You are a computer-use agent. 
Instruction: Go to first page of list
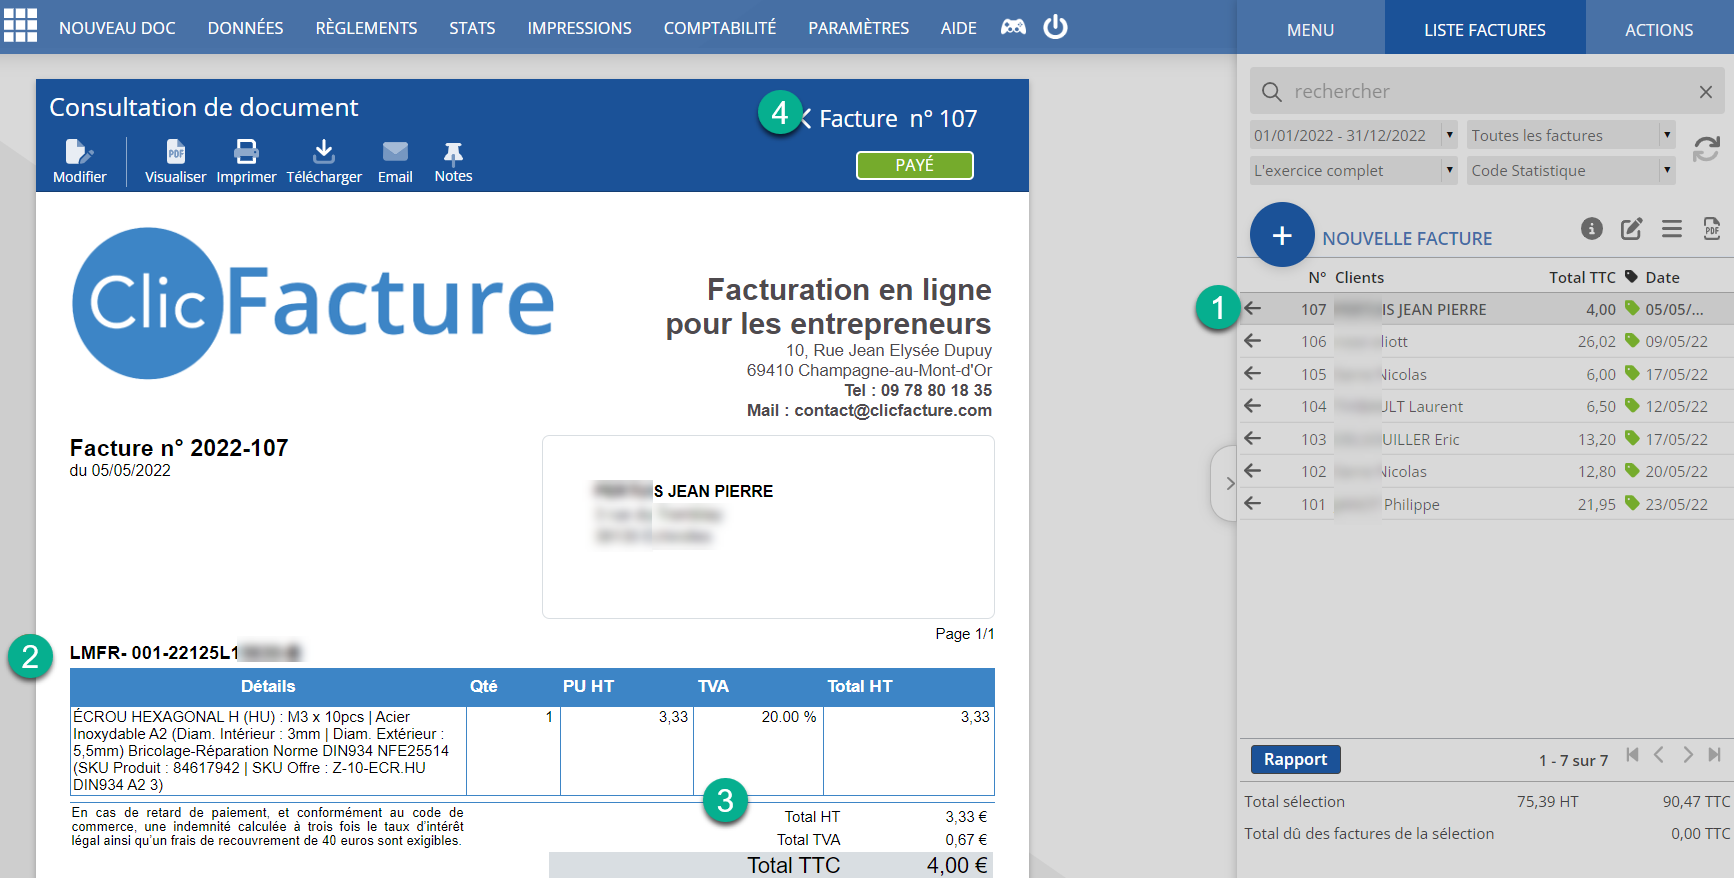point(1632,755)
